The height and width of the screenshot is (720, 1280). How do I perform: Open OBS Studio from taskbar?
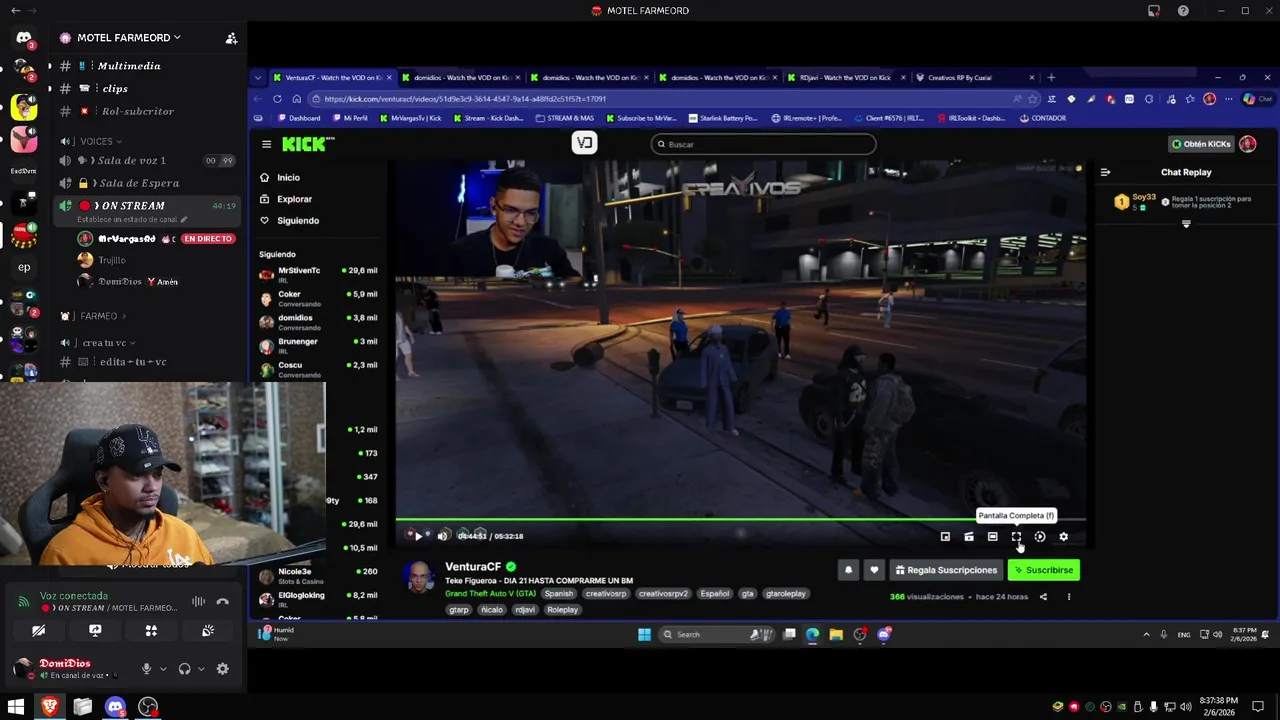148,707
